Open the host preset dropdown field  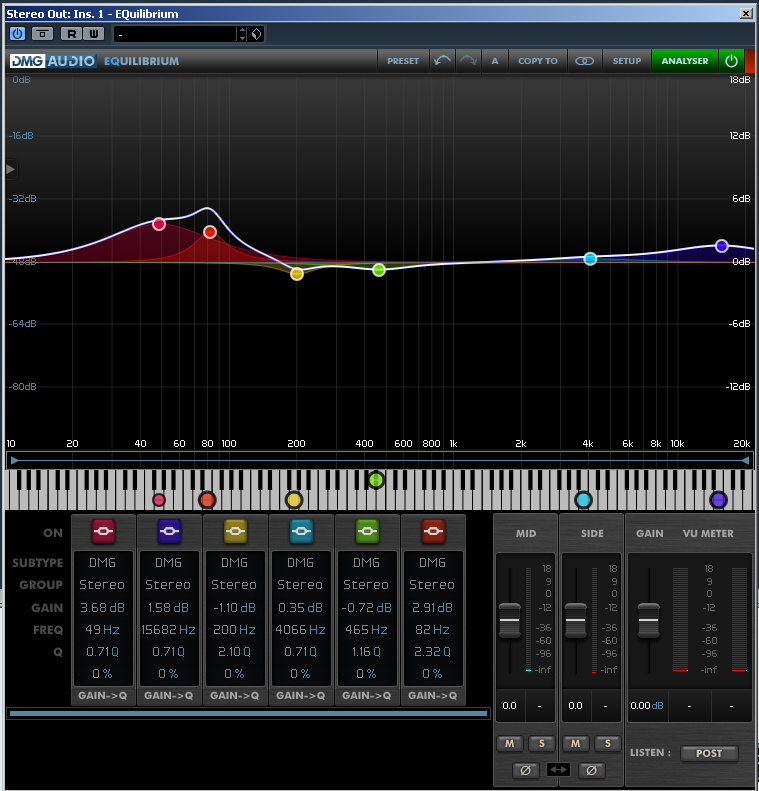[175, 34]
